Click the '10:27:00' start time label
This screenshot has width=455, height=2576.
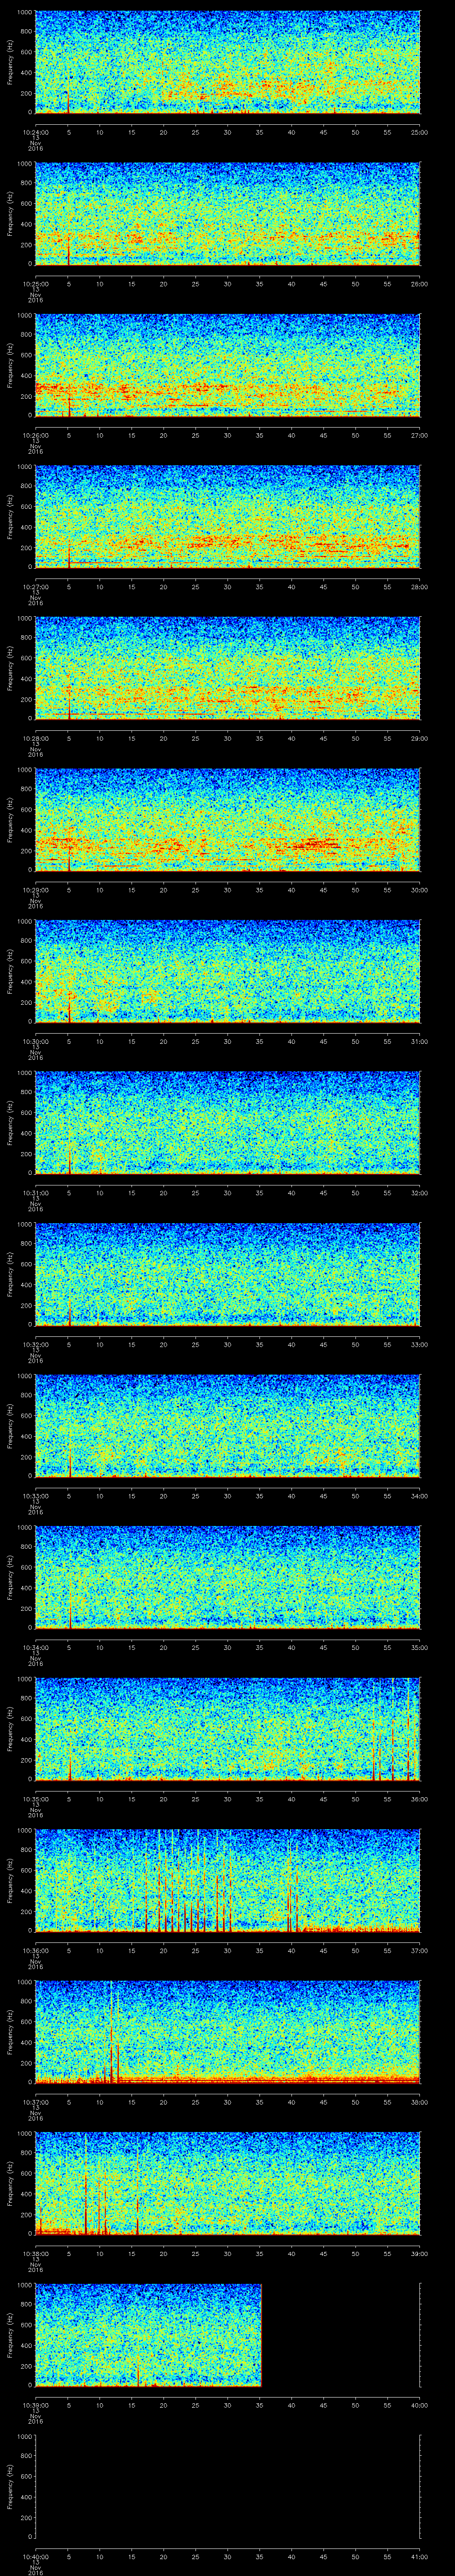[35, 587]
